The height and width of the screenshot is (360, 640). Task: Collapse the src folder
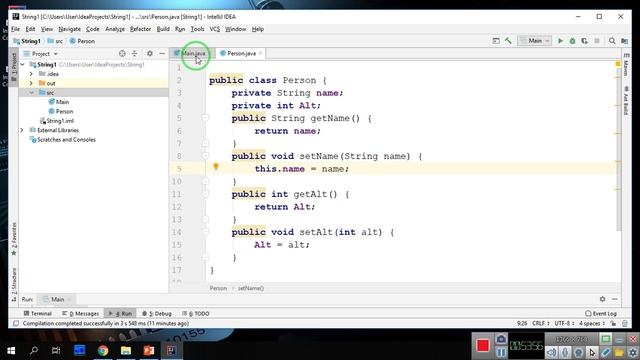tap(31, 93)
